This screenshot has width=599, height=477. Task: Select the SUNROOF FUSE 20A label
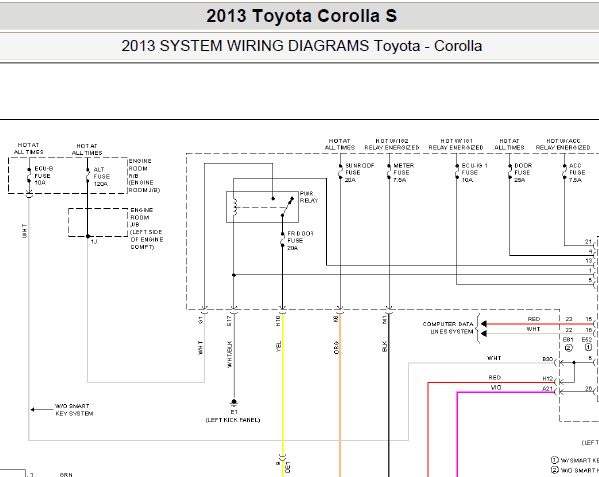(359, 173)
